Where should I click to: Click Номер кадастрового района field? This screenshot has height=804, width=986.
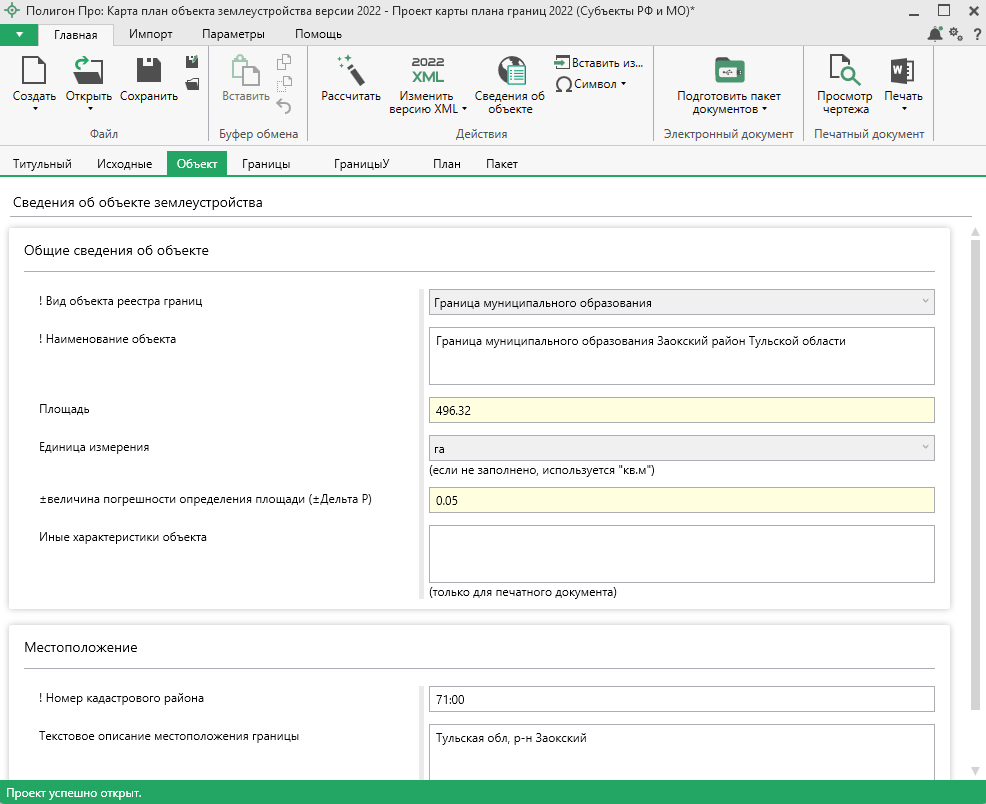tap(681, 698)
